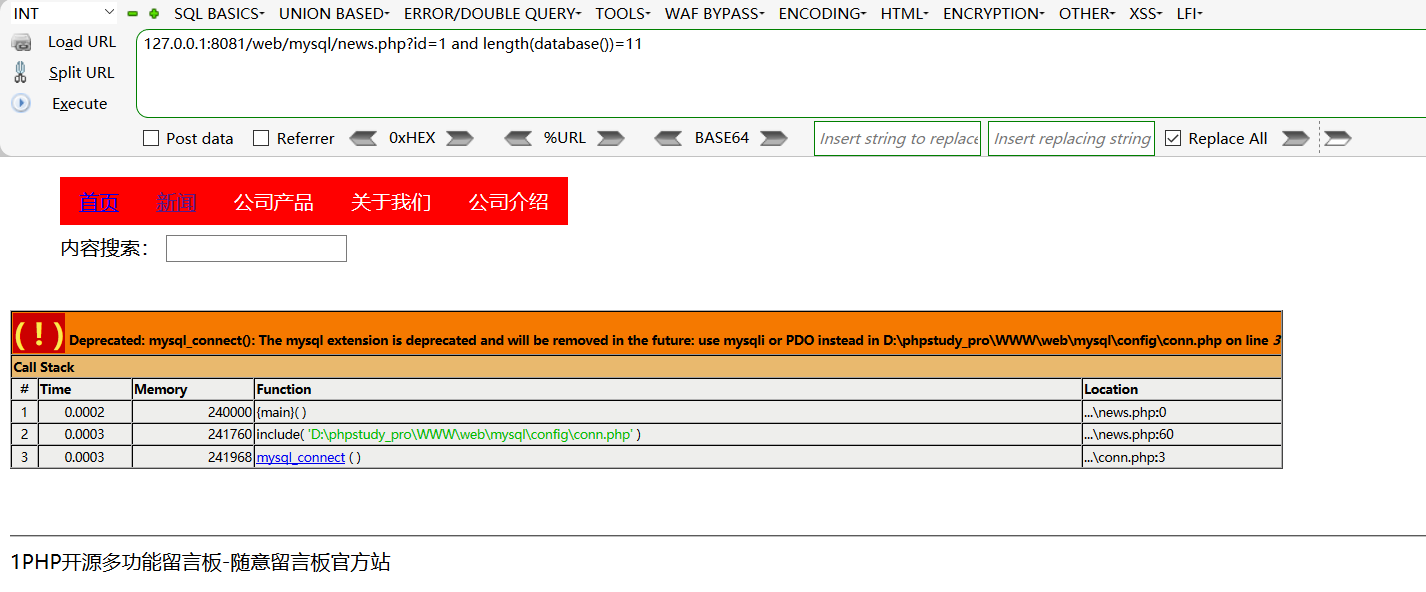Image resolution: width=1426 pixels, height=592 pixels.
Task: Open the UNION BASED dropdown menu
Action: click(334, 14)
